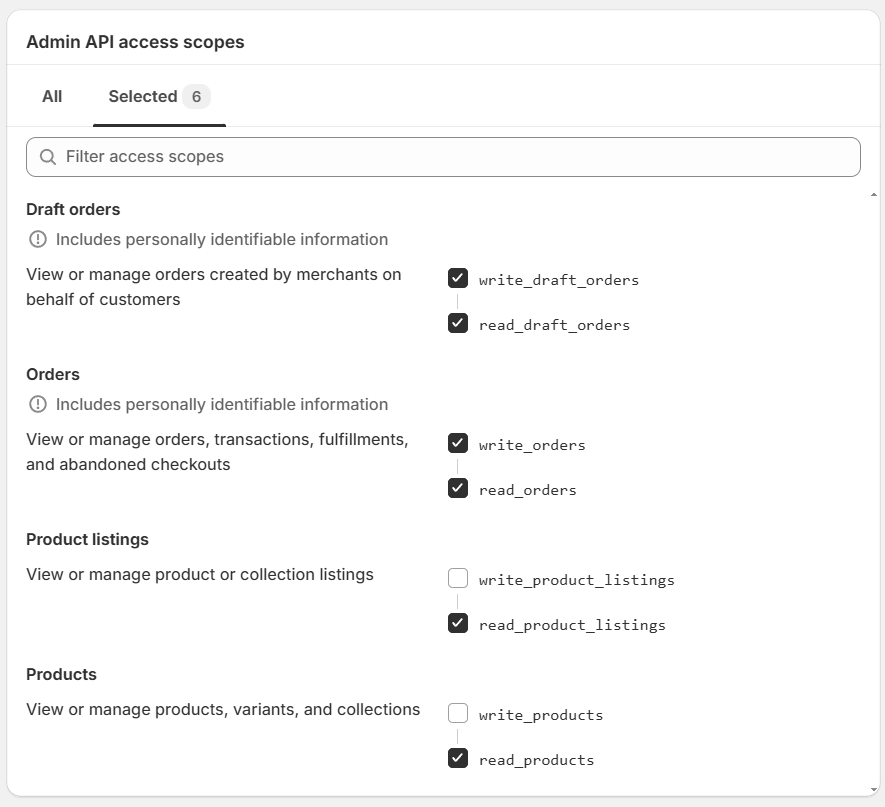
Task: Click the Admin API access scopes heading
Action: point(135,42)
